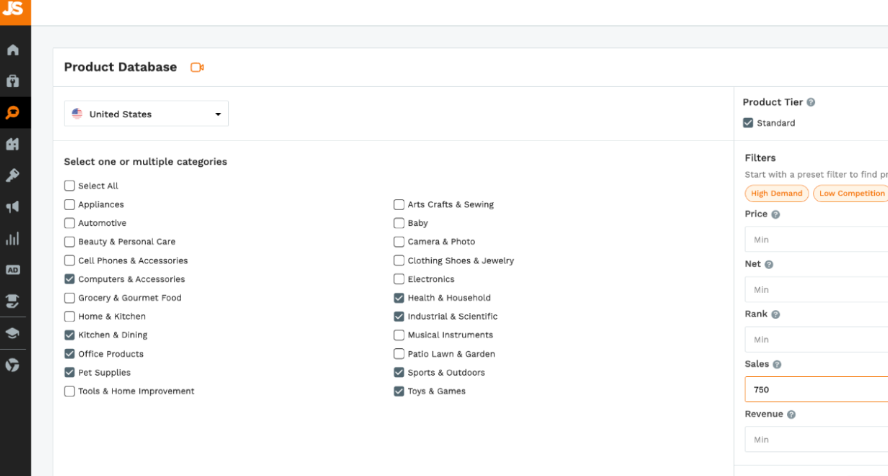888x476 pixels.
Task: Open the graduate person sidebar icon
Action: click(12, 301)
